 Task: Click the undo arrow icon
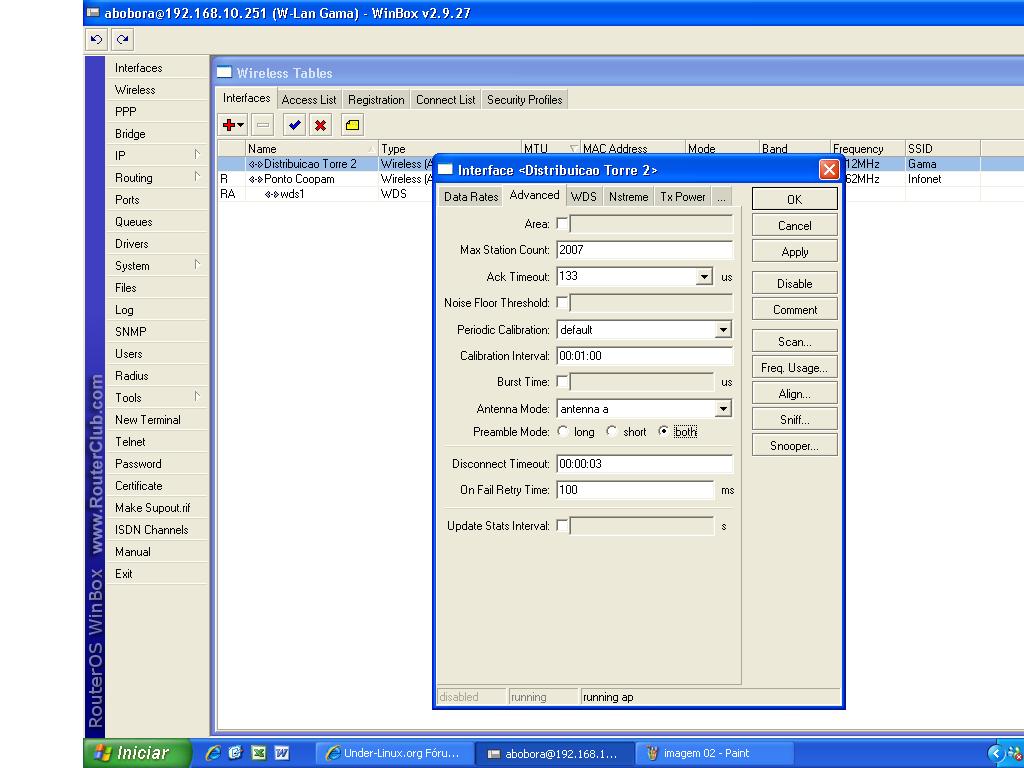96,40
